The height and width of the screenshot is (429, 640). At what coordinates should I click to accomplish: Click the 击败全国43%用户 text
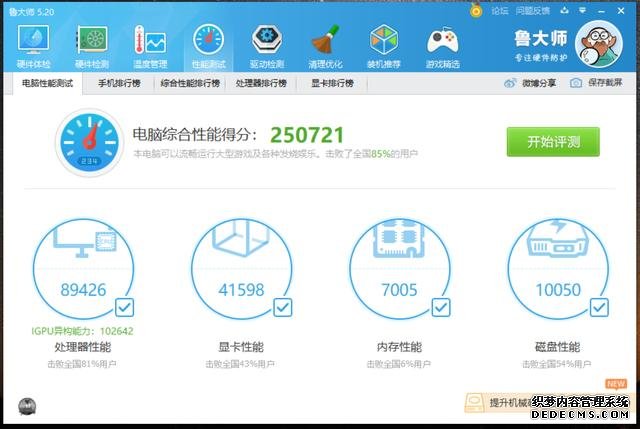(x=240, y=364)
